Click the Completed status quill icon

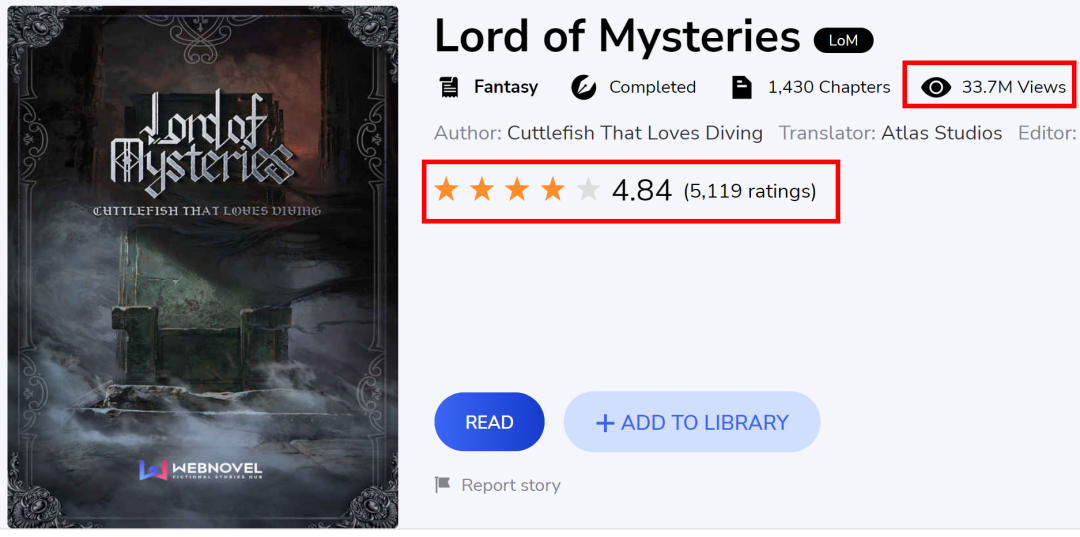[x=583, y=87]
